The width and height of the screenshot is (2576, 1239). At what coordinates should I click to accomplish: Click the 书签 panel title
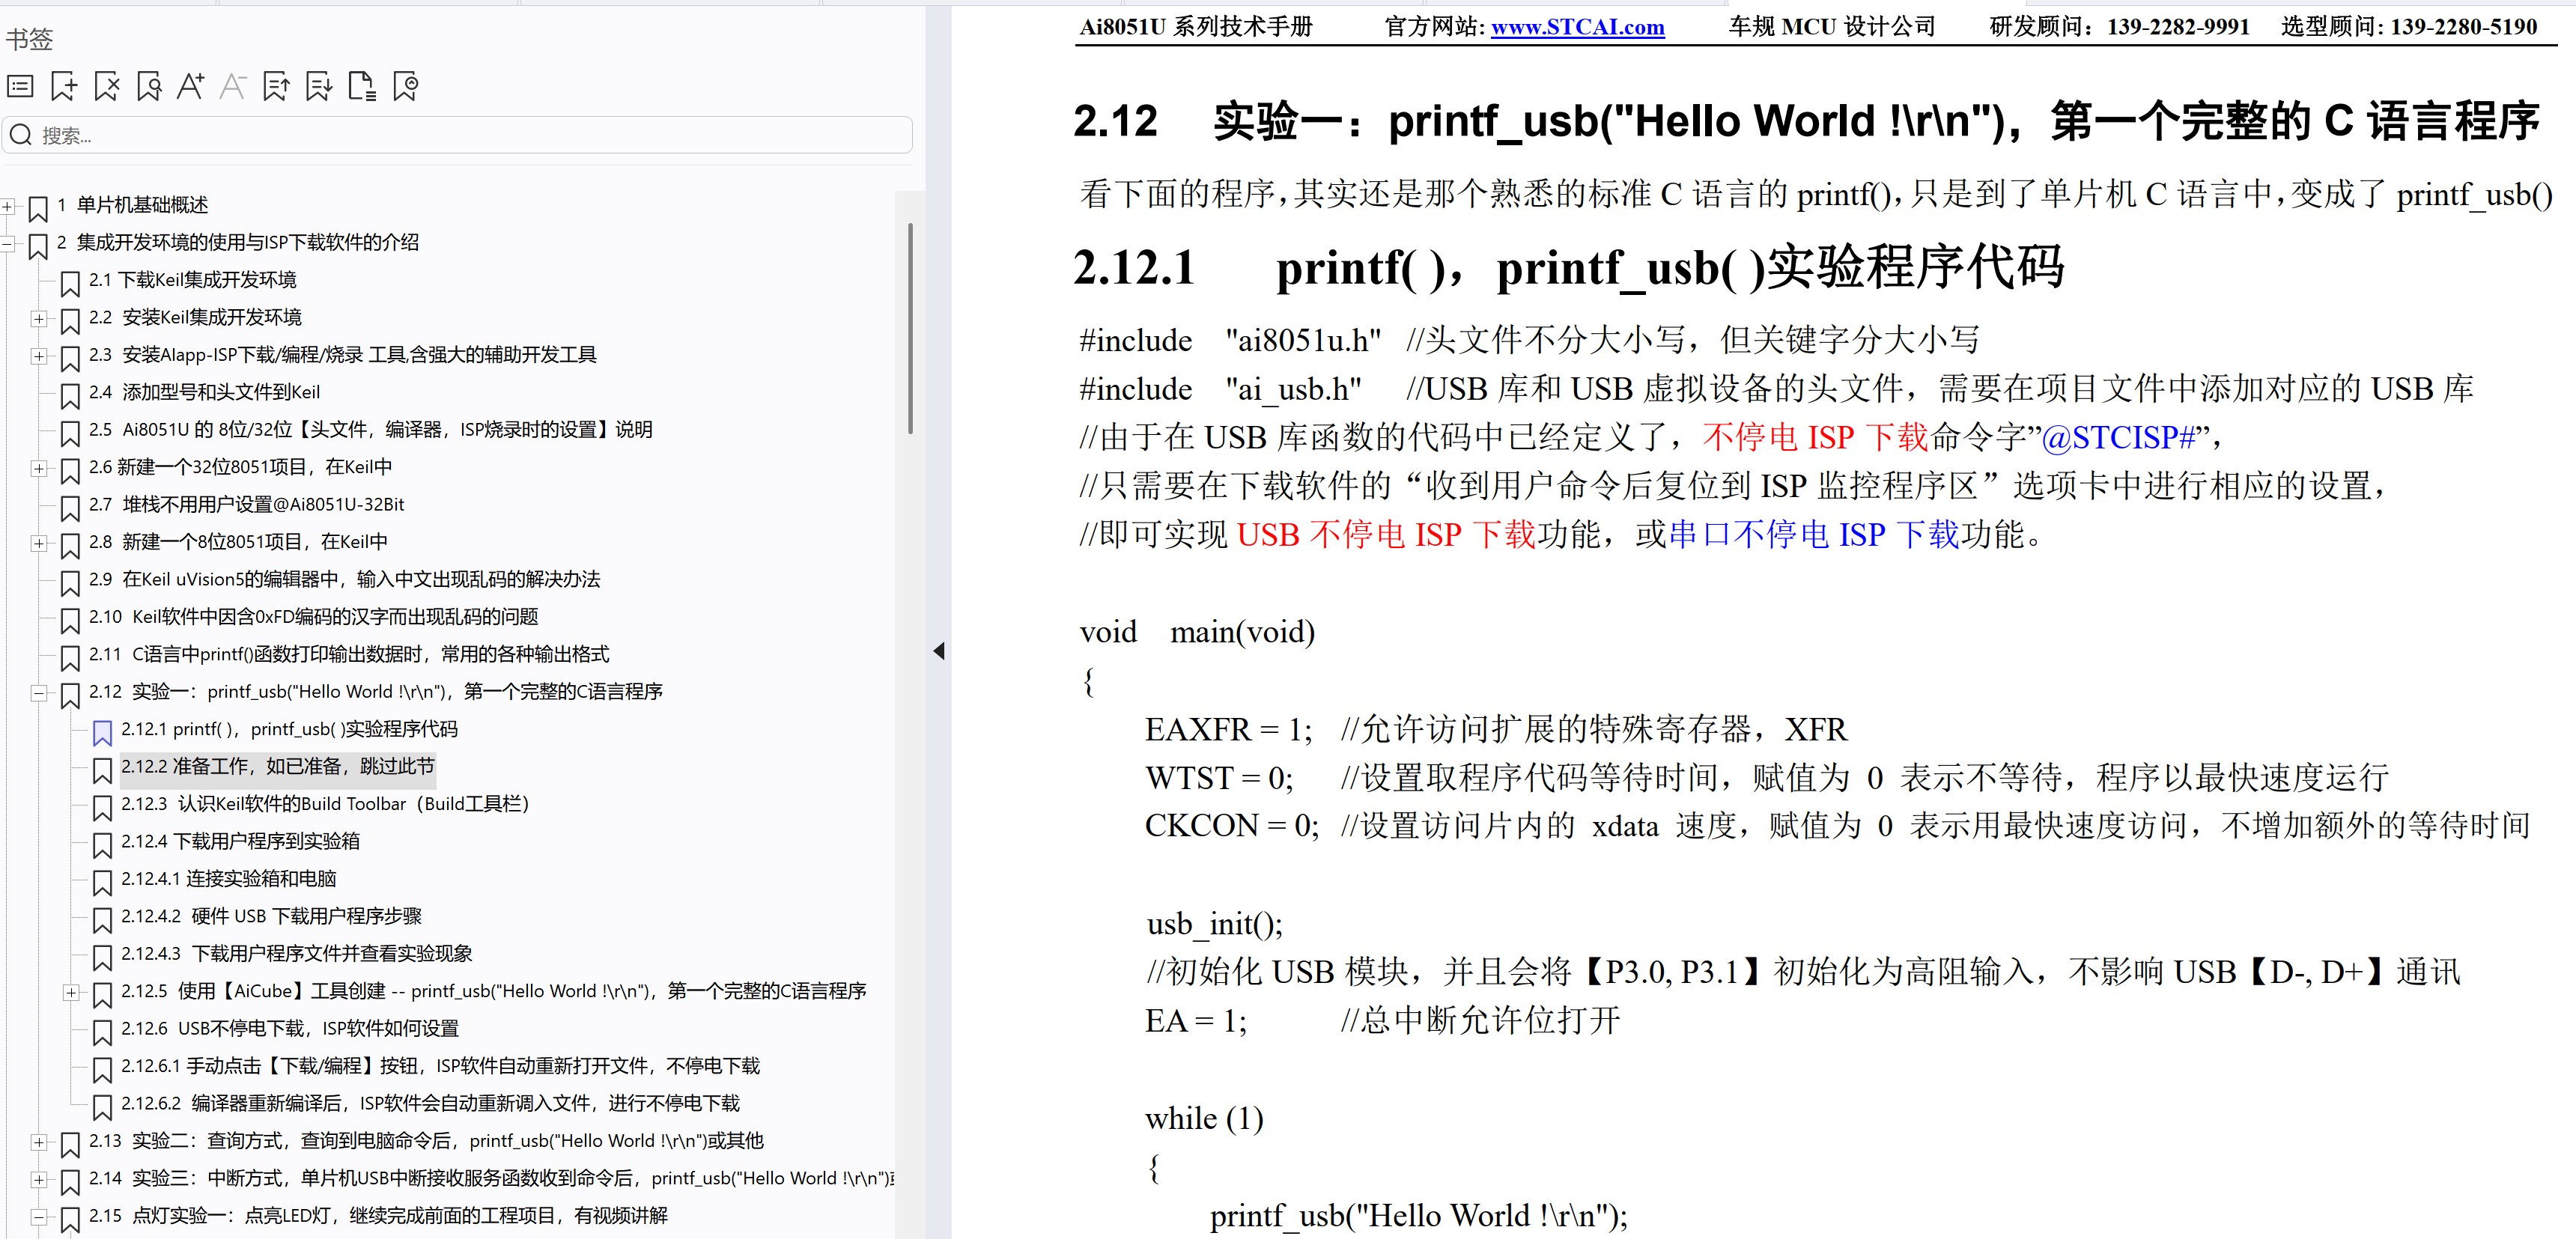pyautogui.click(x=29, y=39)
